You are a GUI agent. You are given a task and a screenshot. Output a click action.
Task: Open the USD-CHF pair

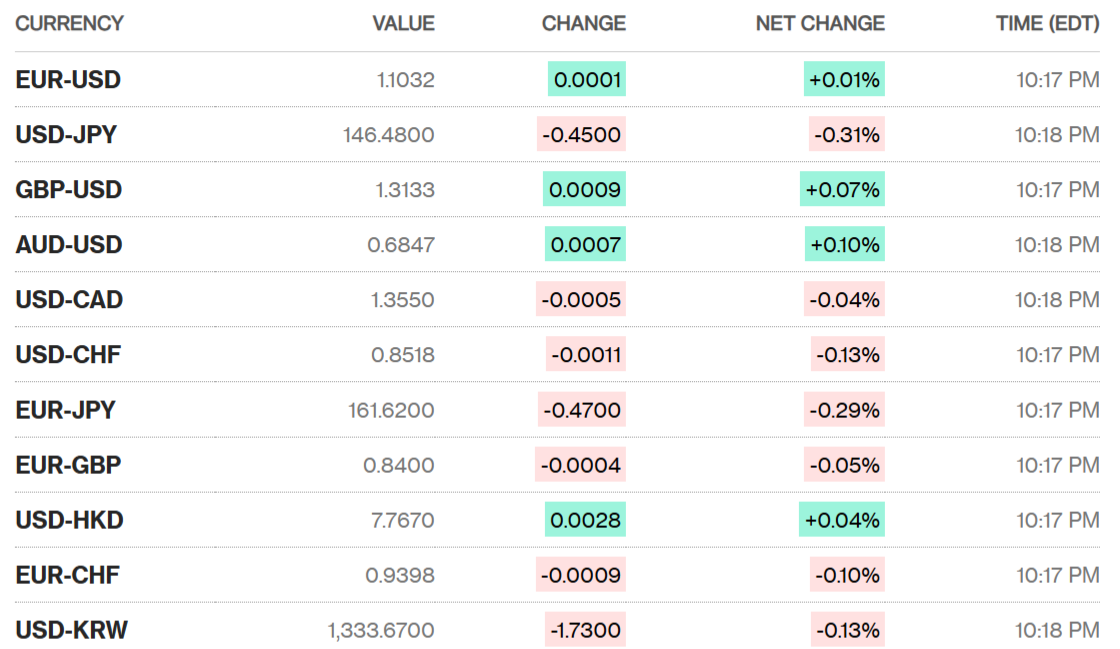(68, 355)
